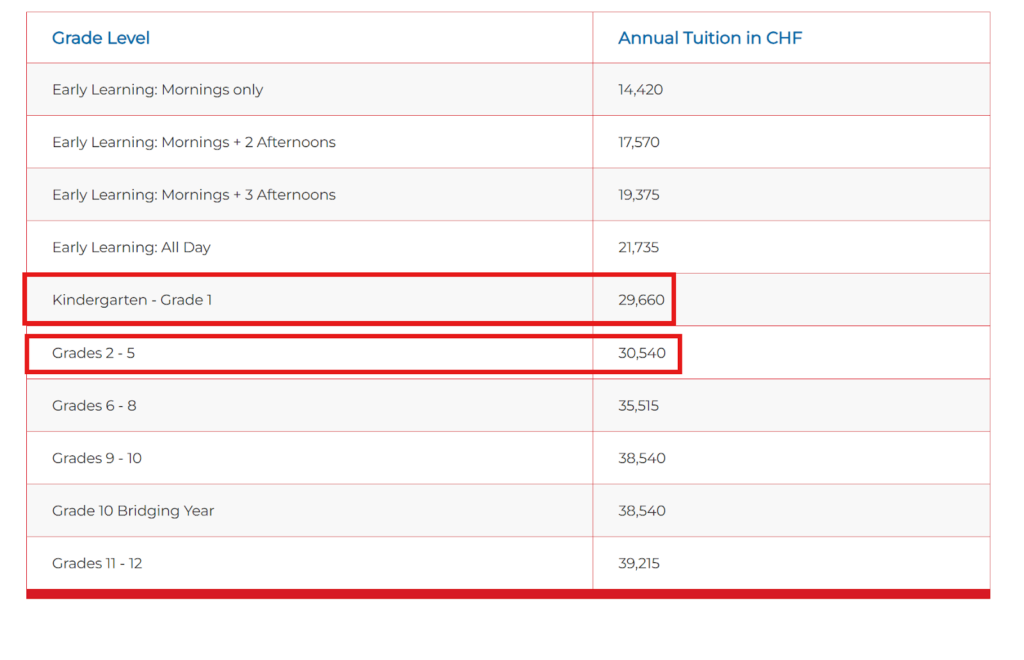Click the 35,515 tuition amount
Screen dimensions: 1024x660
(639, 406)
